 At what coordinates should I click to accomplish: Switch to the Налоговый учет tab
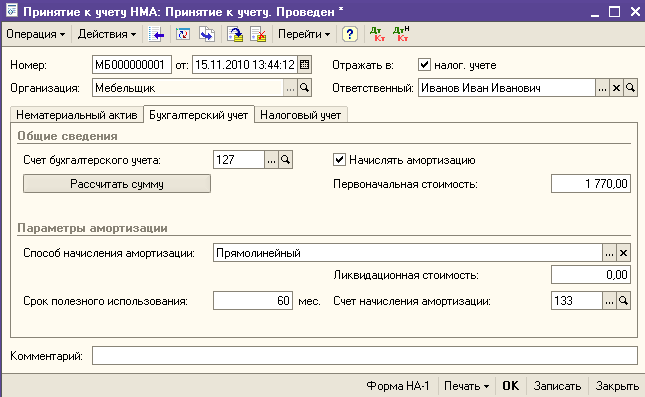pos(301,115)
